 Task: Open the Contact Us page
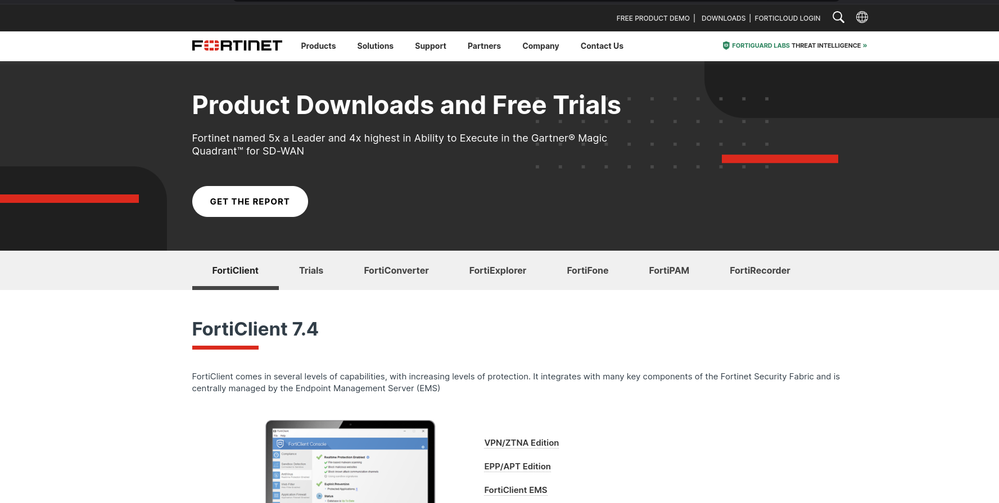601,46
